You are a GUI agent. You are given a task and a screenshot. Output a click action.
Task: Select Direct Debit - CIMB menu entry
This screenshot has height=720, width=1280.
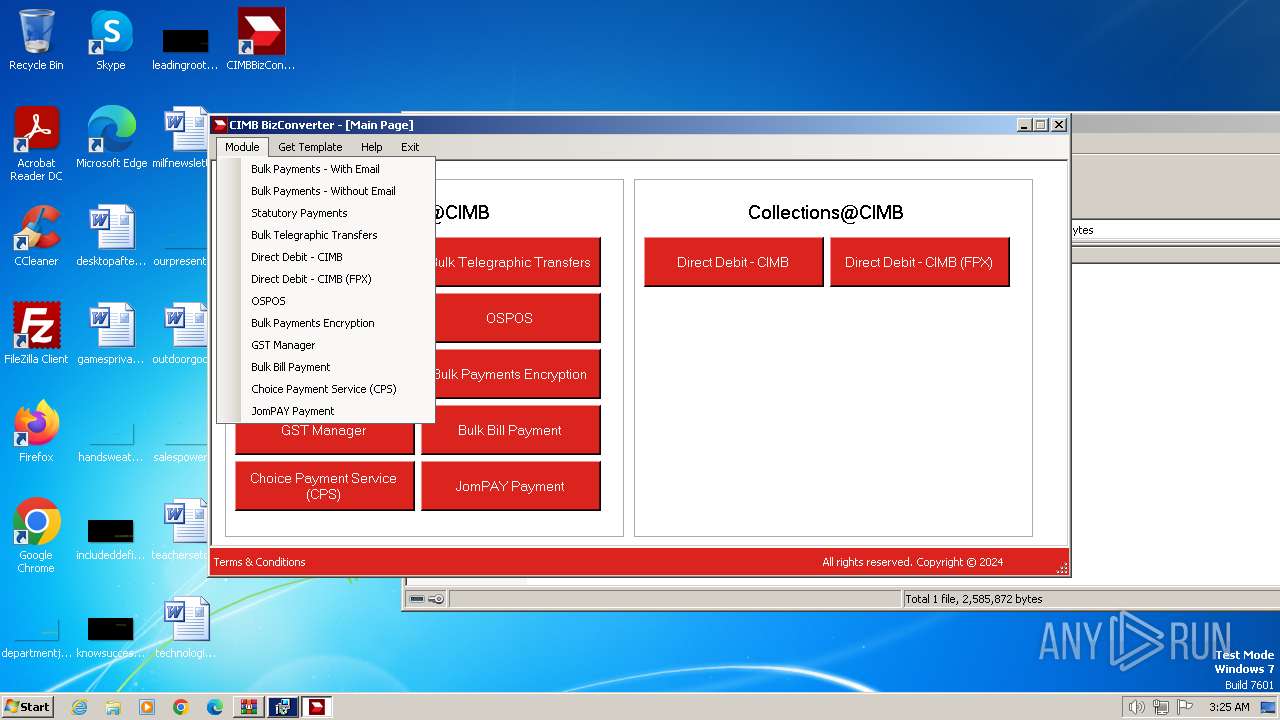click(326, 257)
